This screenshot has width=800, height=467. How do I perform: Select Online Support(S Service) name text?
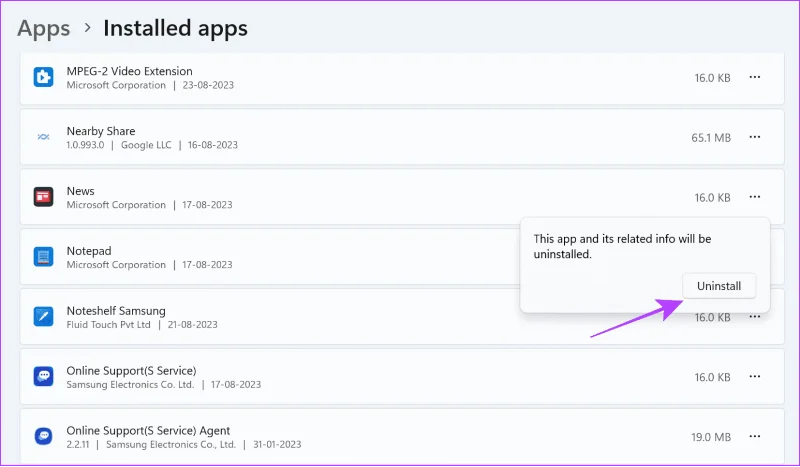pyautogui.click(x=131, y=371)
